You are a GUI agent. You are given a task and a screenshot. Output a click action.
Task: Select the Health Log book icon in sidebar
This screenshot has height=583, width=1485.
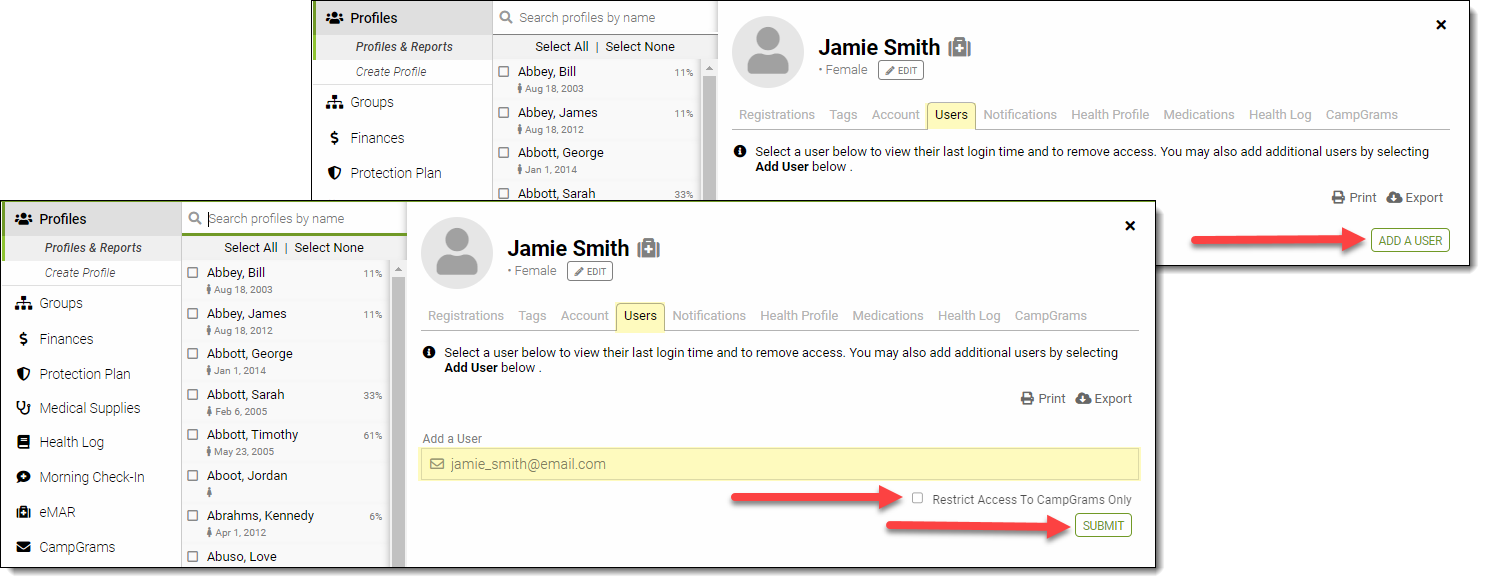point(23,442)
